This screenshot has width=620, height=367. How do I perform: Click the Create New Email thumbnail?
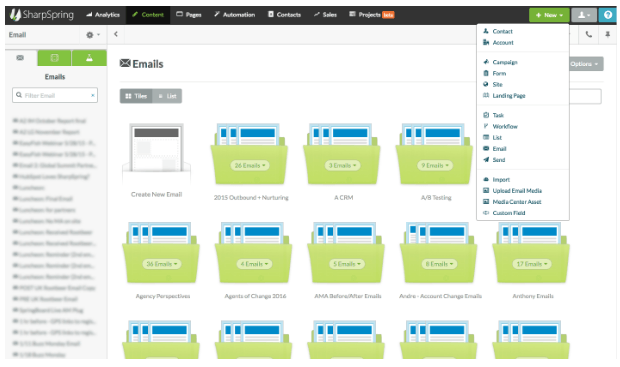(157, 153)
